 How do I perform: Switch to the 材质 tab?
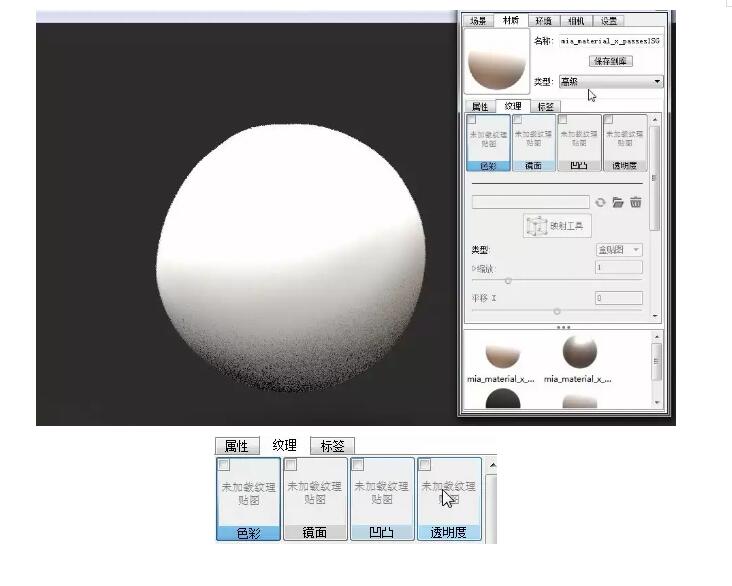click(x=511, y=21)
